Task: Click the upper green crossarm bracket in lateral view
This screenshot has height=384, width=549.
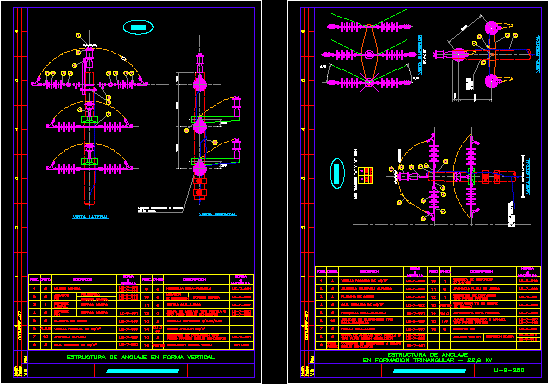Action: click(x=89, y=119)
